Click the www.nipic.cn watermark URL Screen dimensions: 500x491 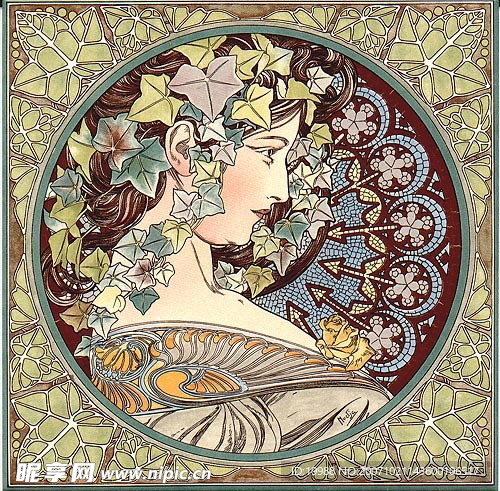click(156, 474)
